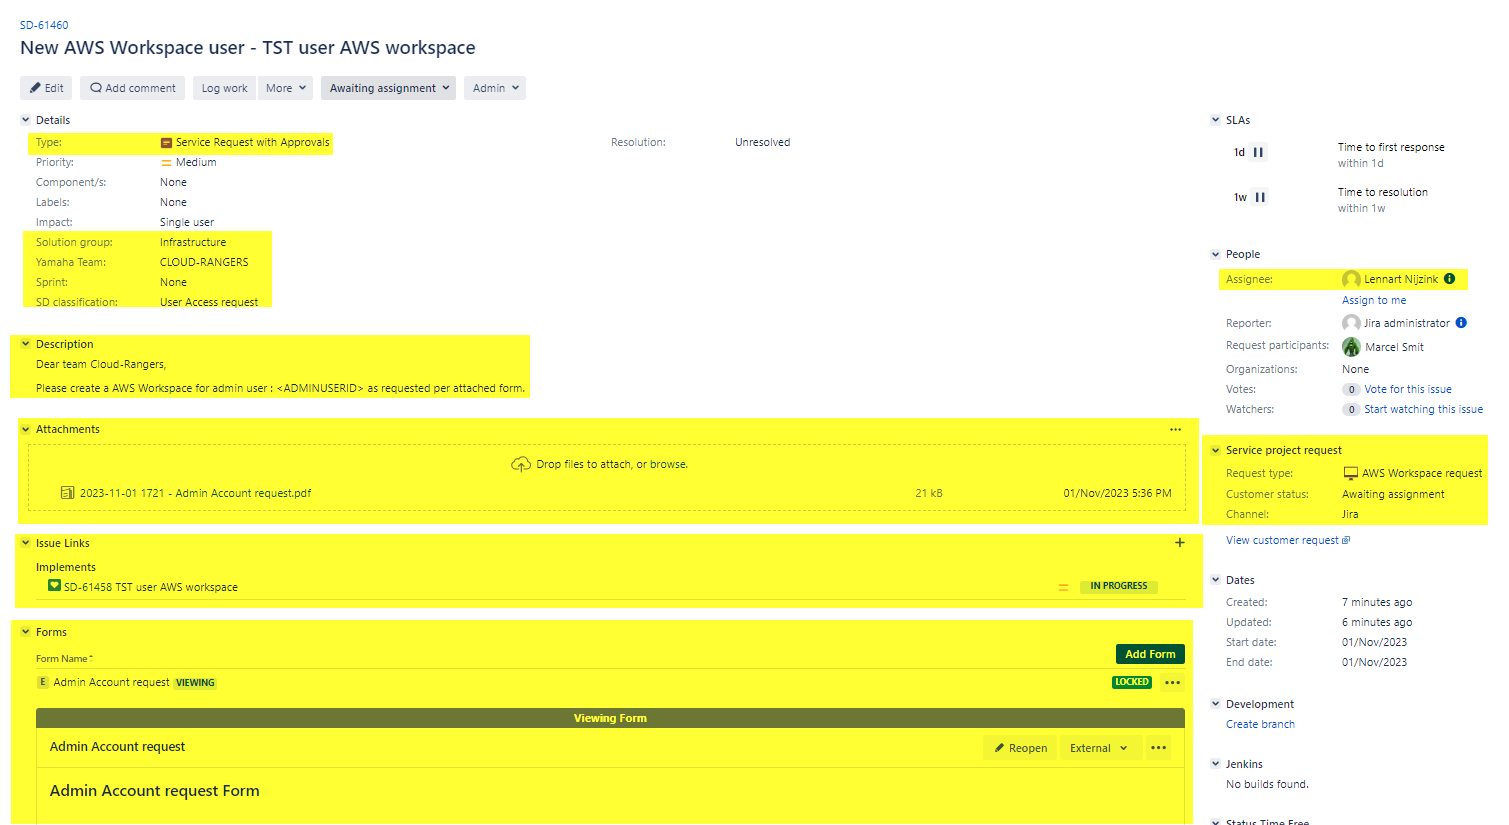This screenshot has height=825, width=1509.
Task: Click User Access request classification value
Action: coord(209,302)
